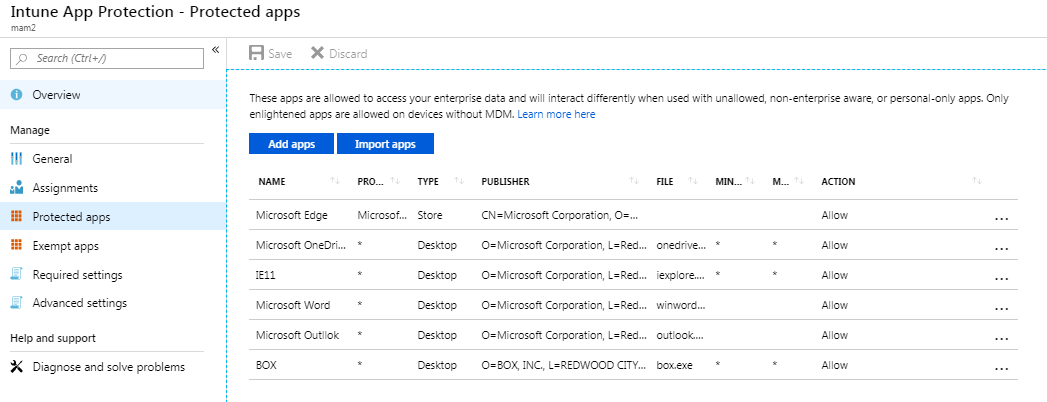Click the Add apps button
Viewport: 1047px width, 402px height.
[291, 144]
